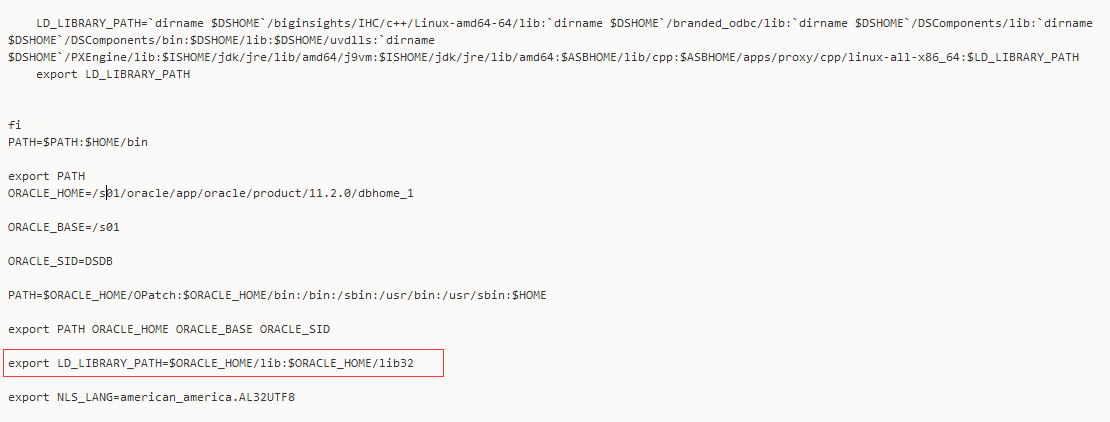1110x422 pixels.
Task: Click the 'export PATH' line
Action: click(x=47, y=176)
